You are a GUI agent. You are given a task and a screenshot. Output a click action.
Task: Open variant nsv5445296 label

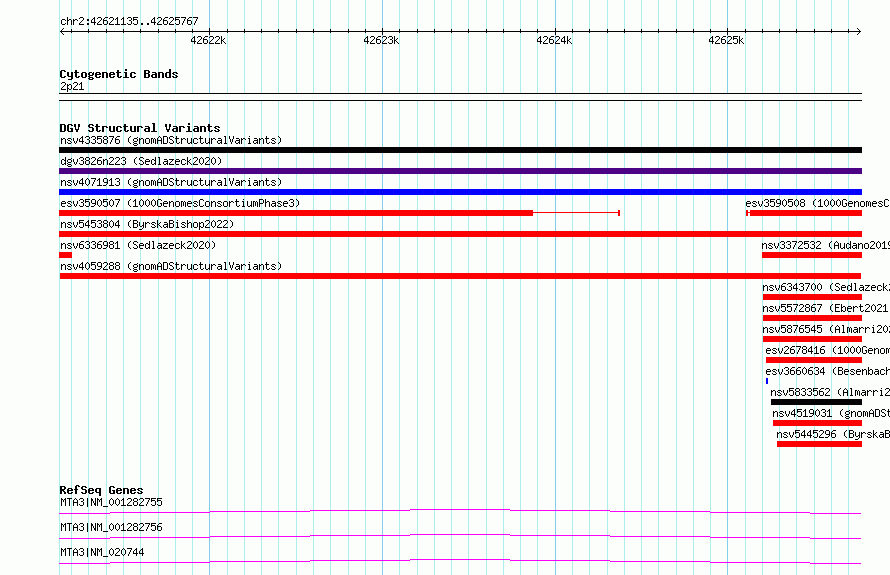click(x=833, y=434)
